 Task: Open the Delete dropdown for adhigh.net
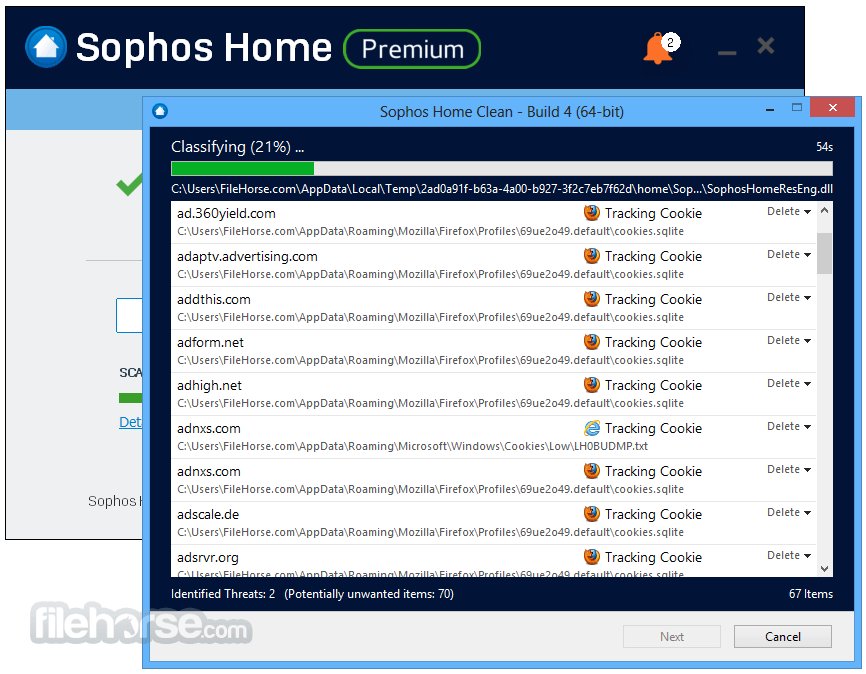pos(789,384)
